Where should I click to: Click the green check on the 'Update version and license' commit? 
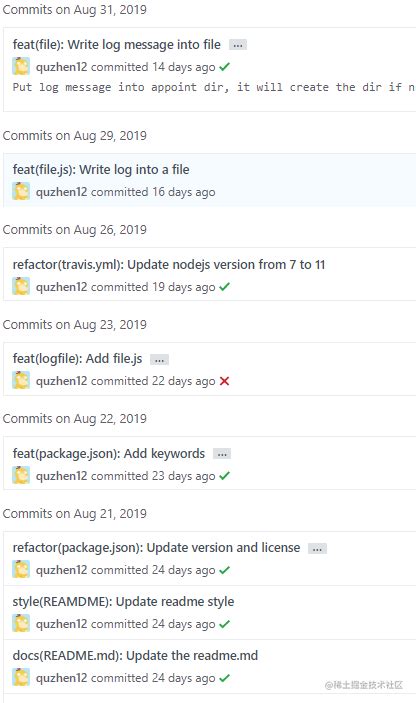click(x=225, y=570)
